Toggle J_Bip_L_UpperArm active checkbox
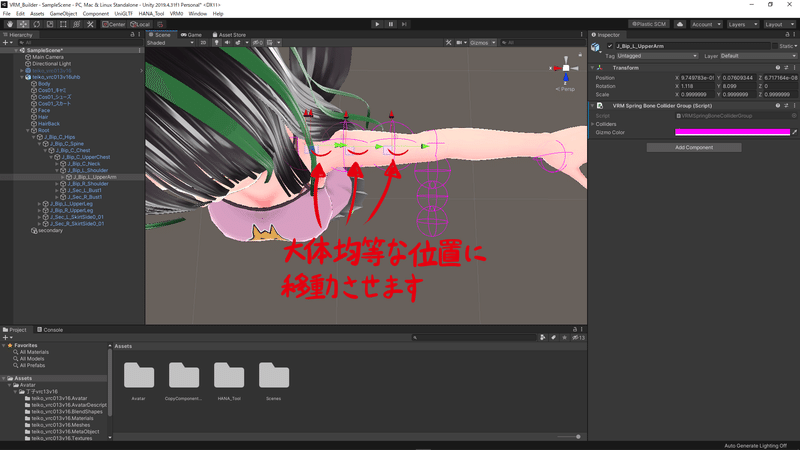This screenshot has height=450, width=800. (x=610, y=46)
